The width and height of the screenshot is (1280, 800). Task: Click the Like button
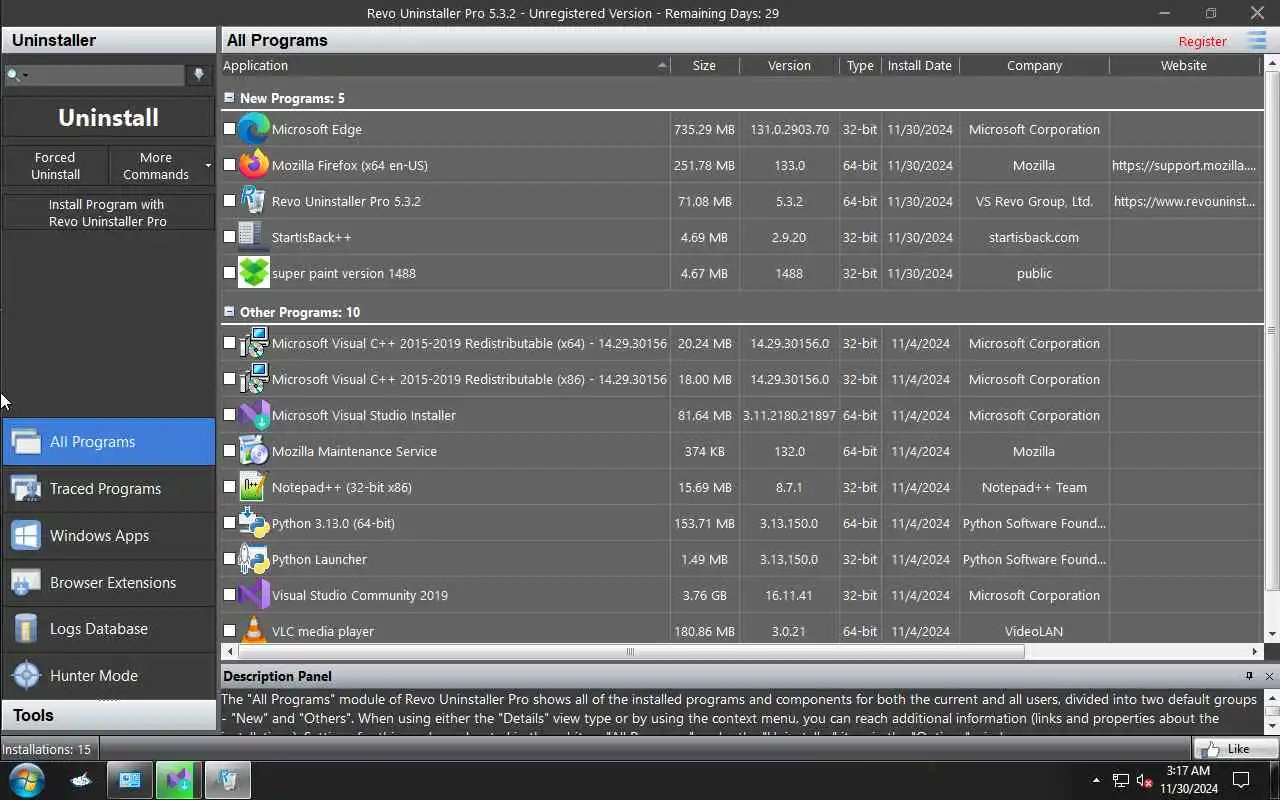tap(1236, 748)
